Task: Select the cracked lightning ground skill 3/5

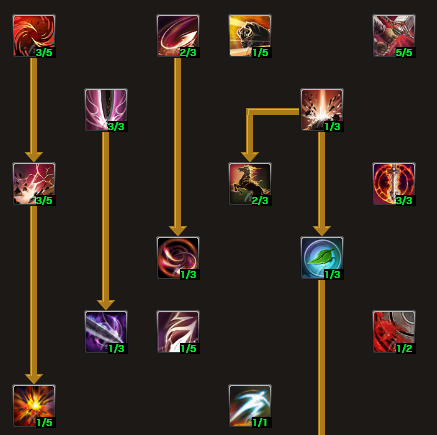Action: point(34,184)
